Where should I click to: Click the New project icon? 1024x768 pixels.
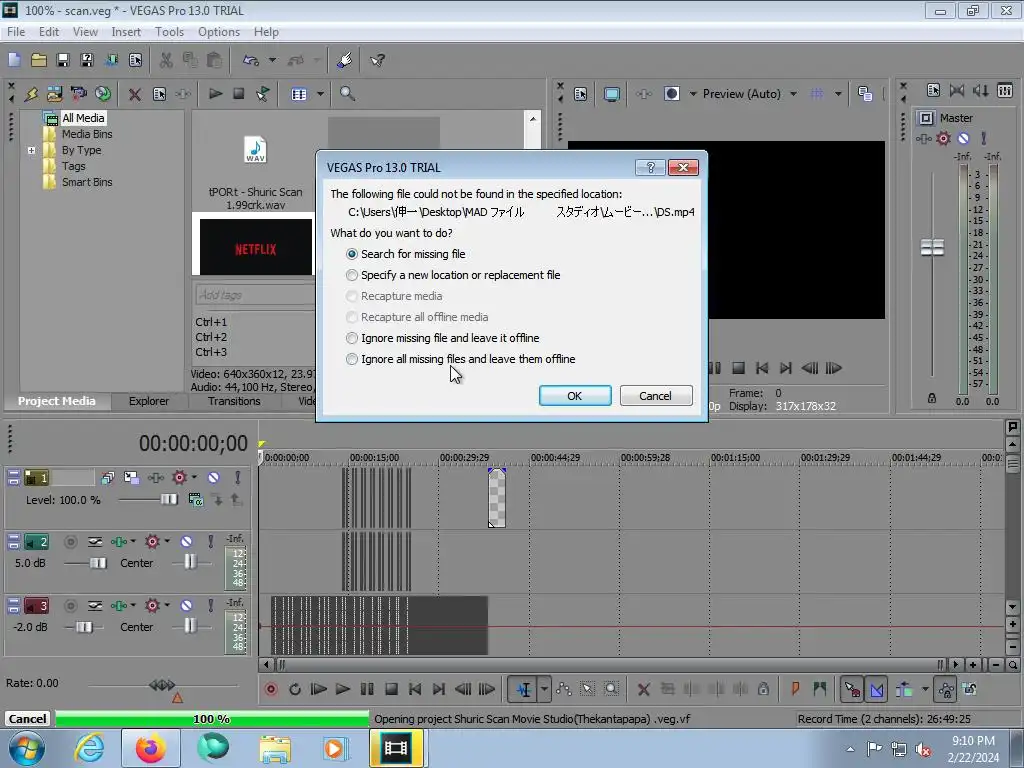tap(14, 60)
